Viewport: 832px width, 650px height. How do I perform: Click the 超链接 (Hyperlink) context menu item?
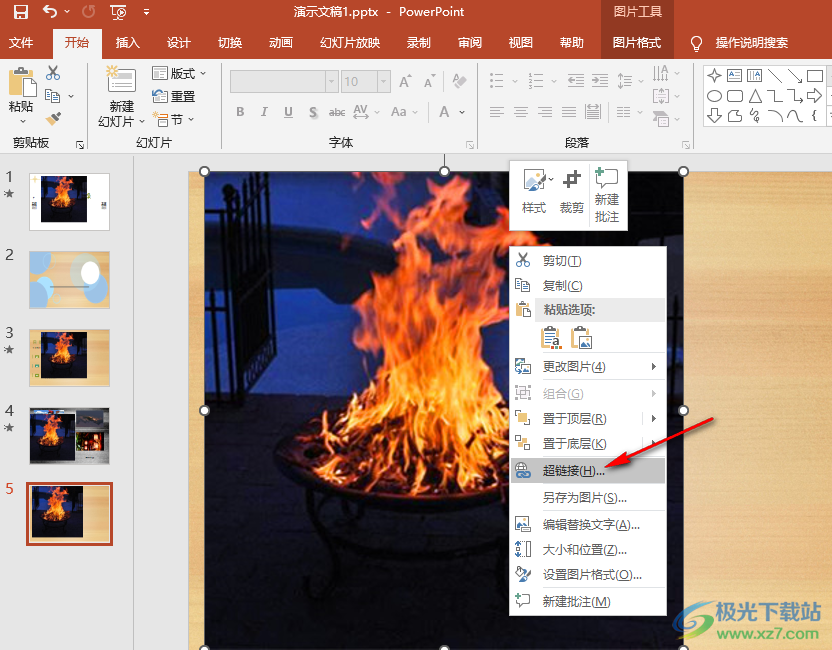[x=573, y=471]
